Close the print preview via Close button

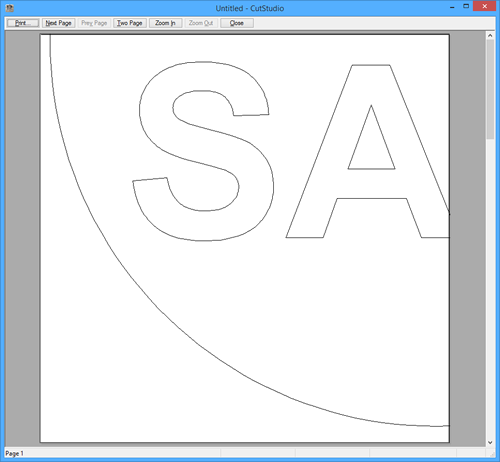pyautogui.click(x=237, y=23)
